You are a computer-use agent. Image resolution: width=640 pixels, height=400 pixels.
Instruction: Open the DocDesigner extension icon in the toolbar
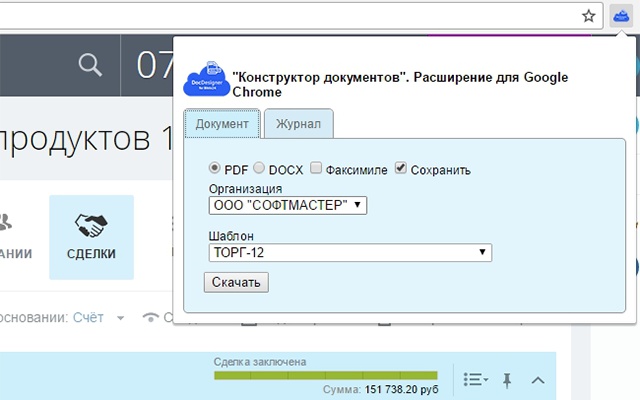point(621,16)
